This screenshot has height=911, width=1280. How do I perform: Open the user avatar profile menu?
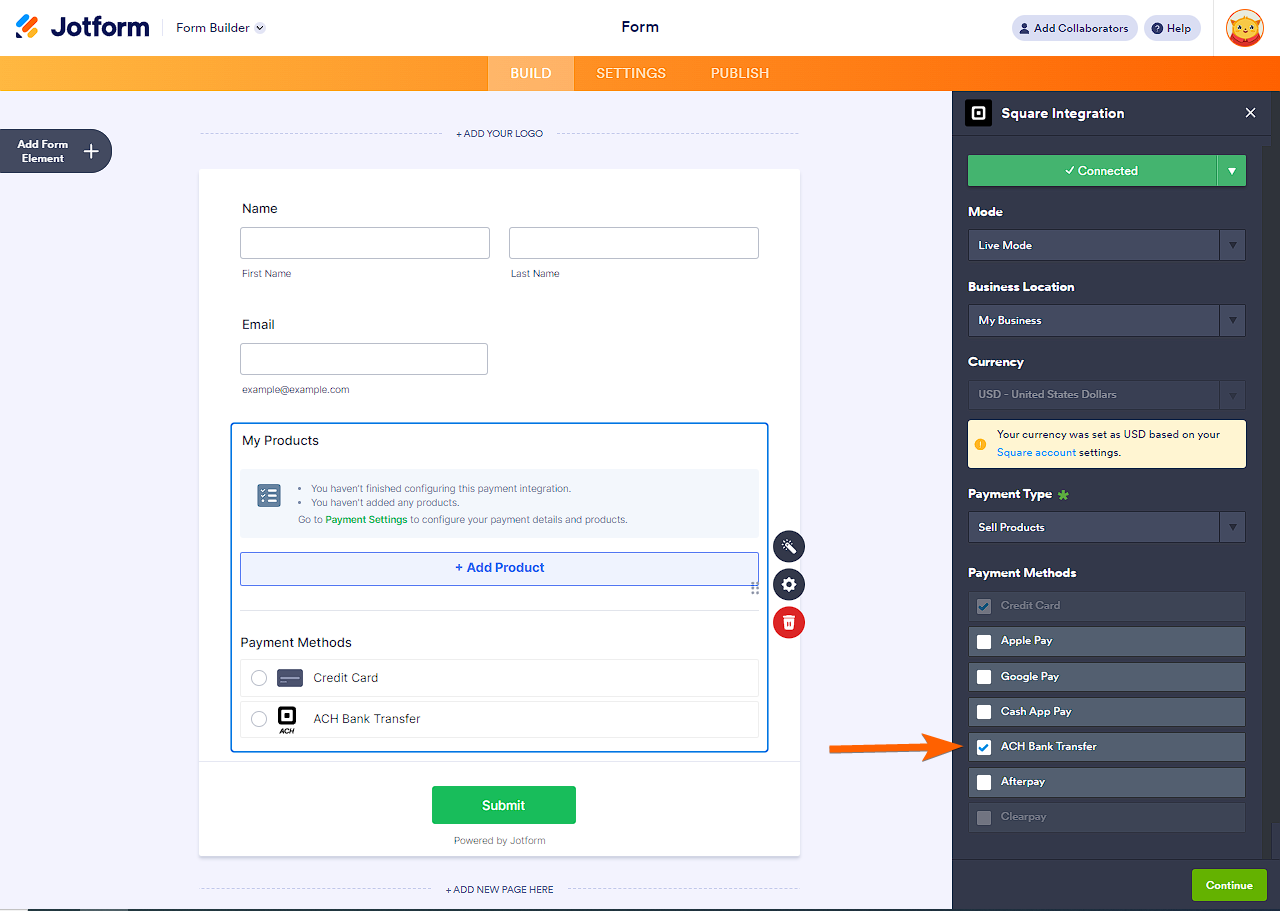point(1245,28)
